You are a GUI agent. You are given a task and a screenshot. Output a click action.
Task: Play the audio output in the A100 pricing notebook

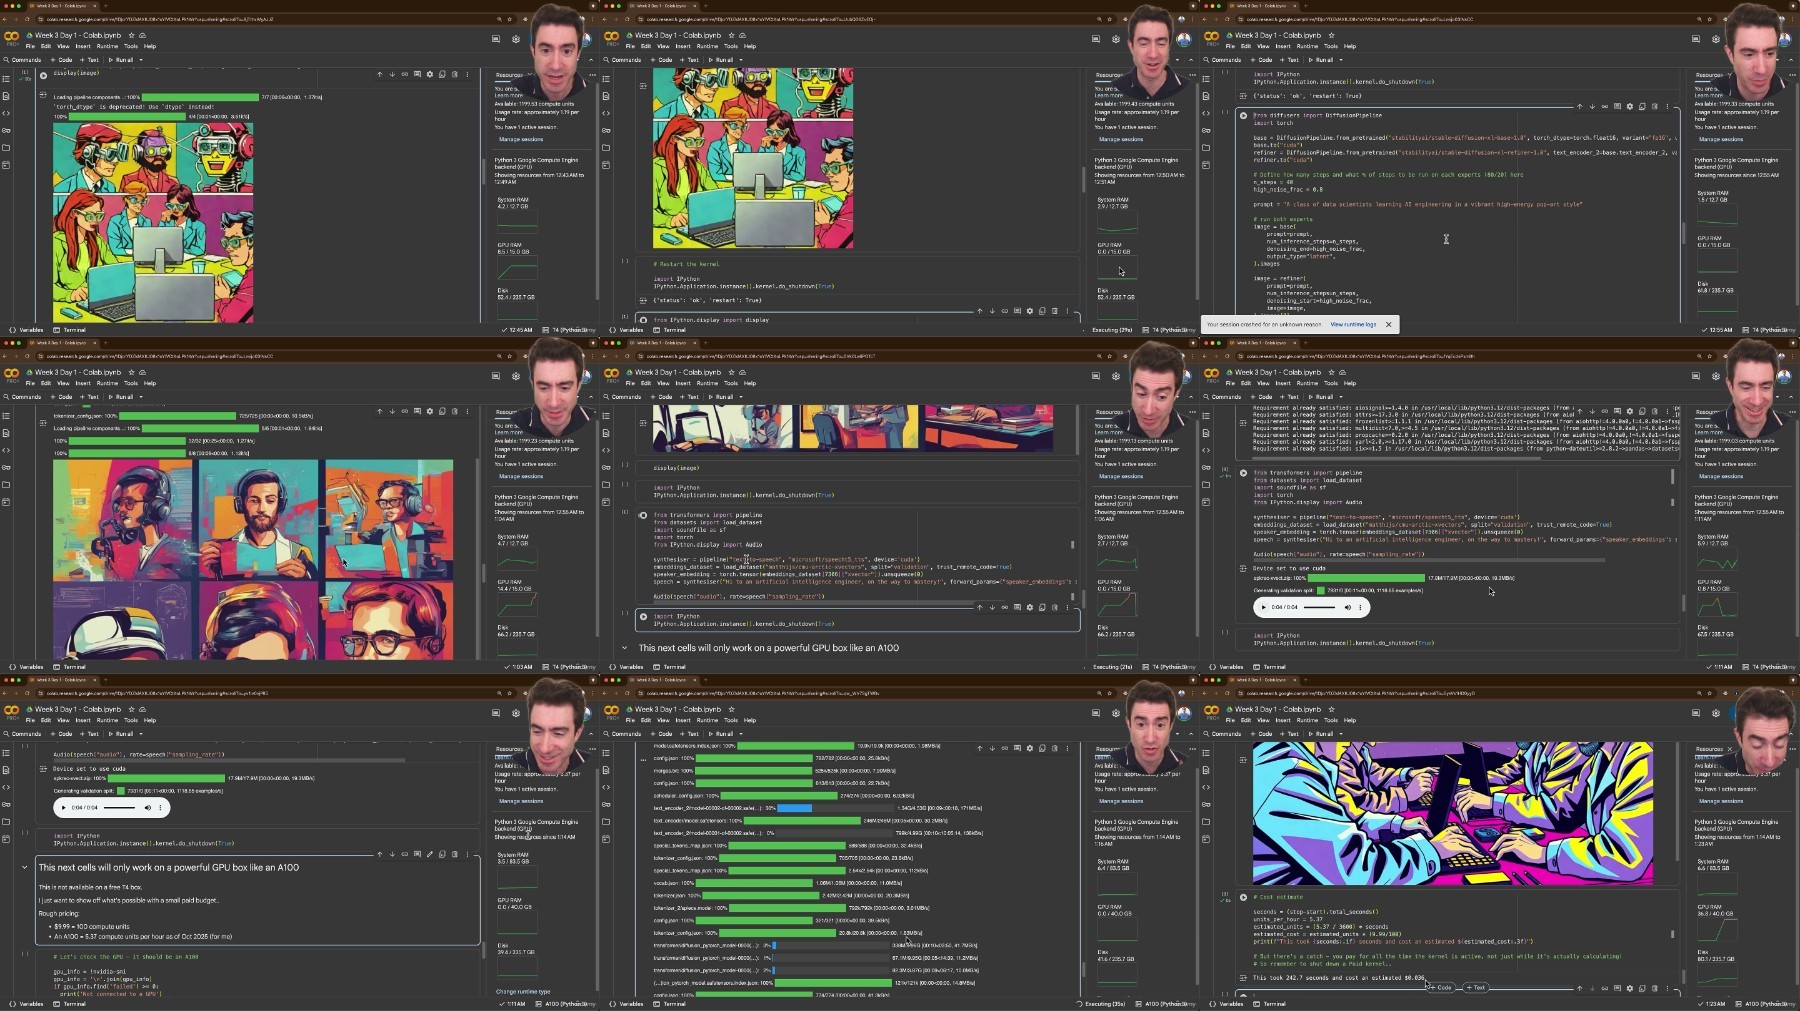pyautogui.click(x=64, y=808)
